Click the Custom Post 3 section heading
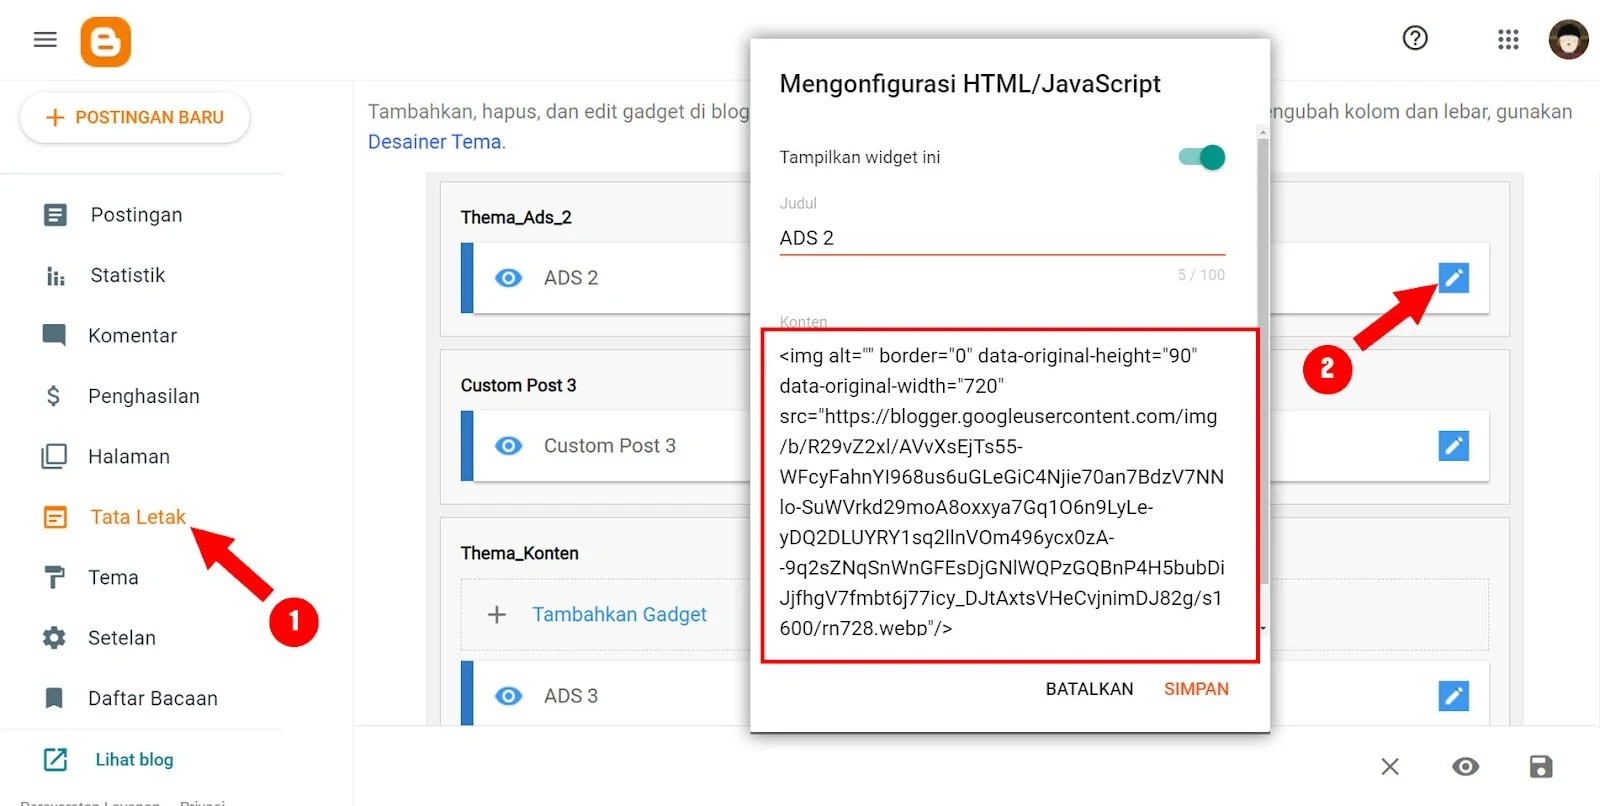The image size is (1600, 806). [518, 385]
